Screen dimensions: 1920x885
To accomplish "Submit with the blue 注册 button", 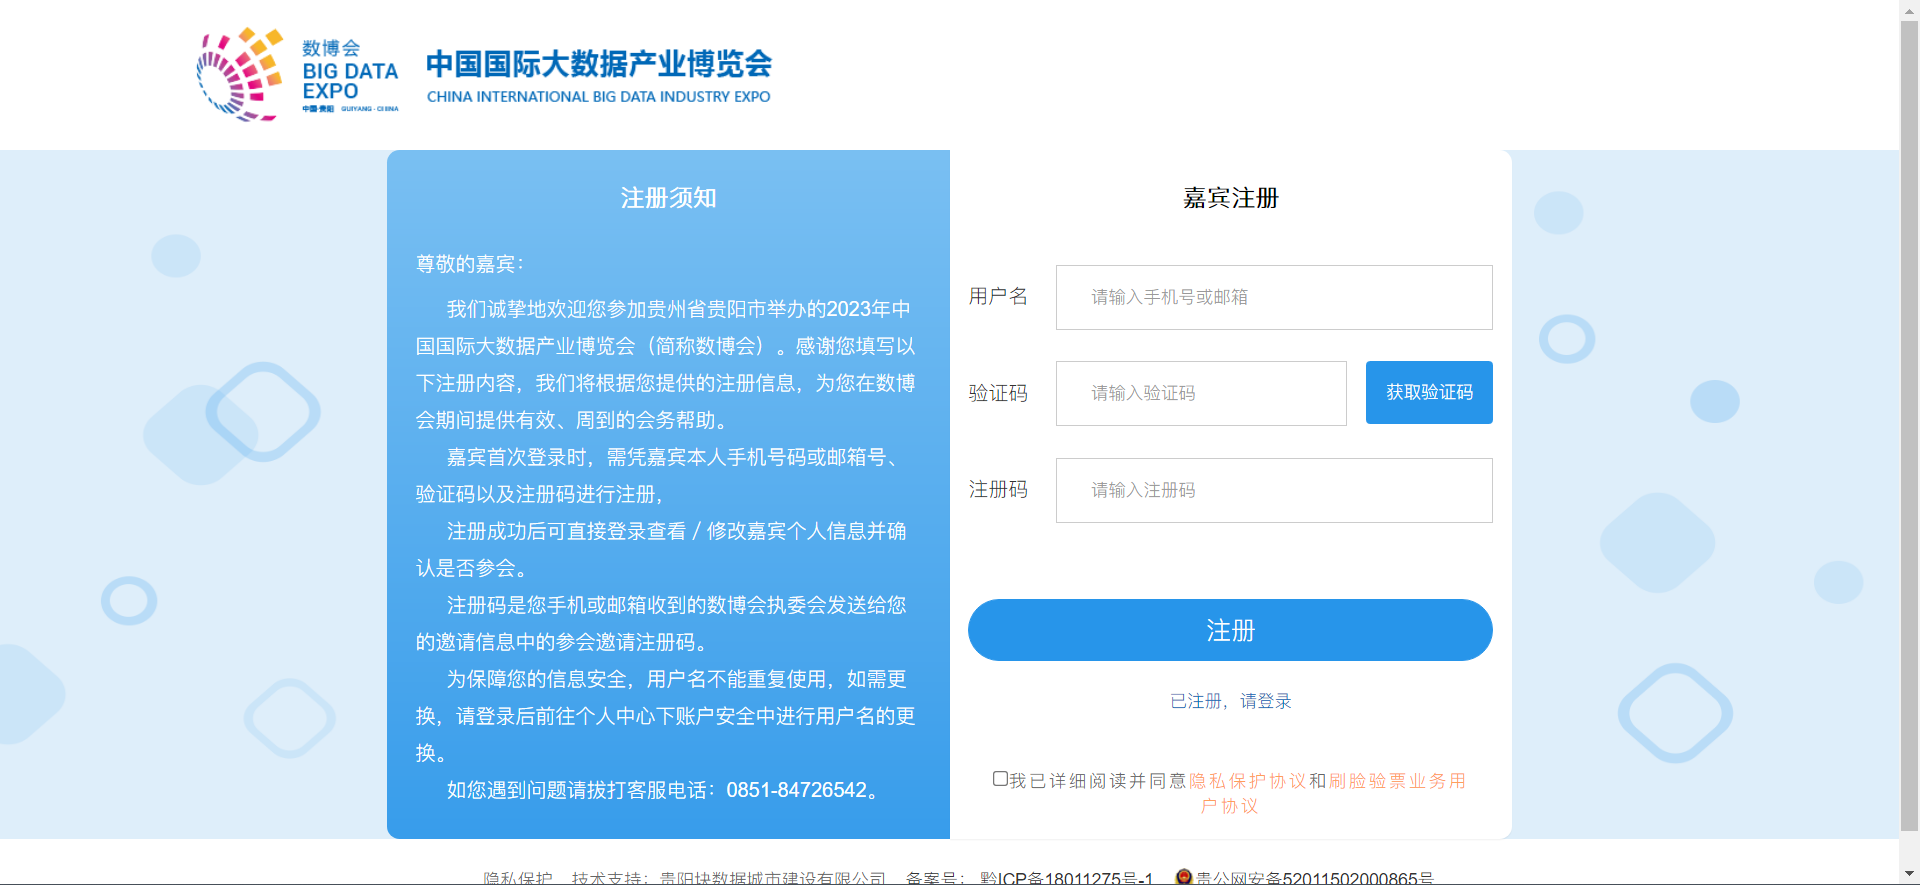I will point(1229,630).
